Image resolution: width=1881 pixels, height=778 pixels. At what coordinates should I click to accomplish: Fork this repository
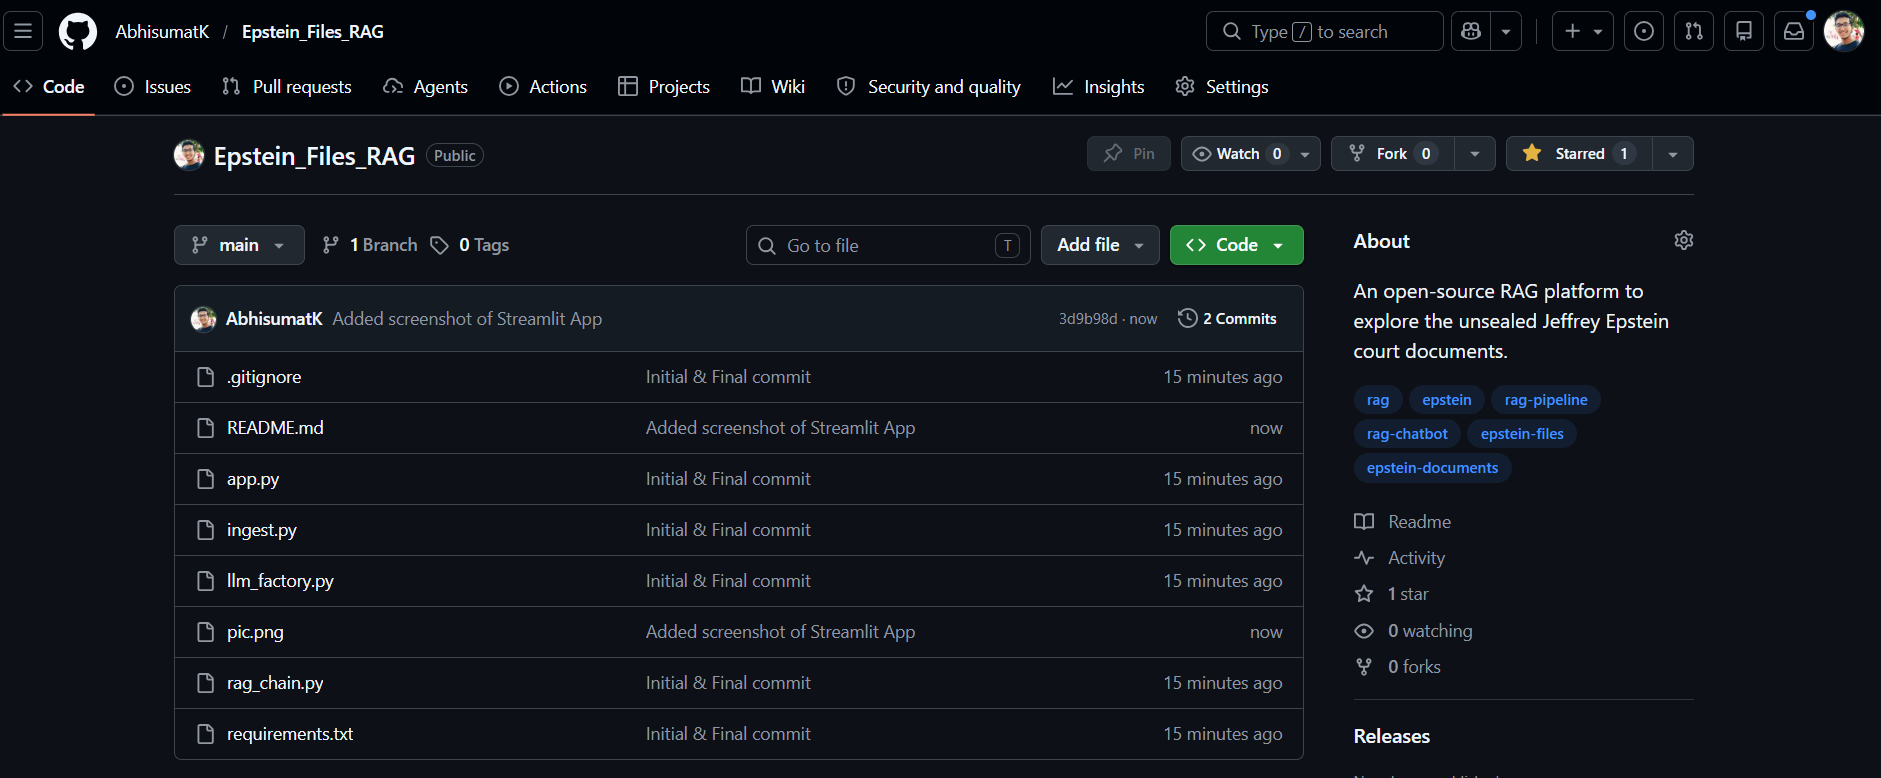pyautogui.click(x=1392, y=154)
